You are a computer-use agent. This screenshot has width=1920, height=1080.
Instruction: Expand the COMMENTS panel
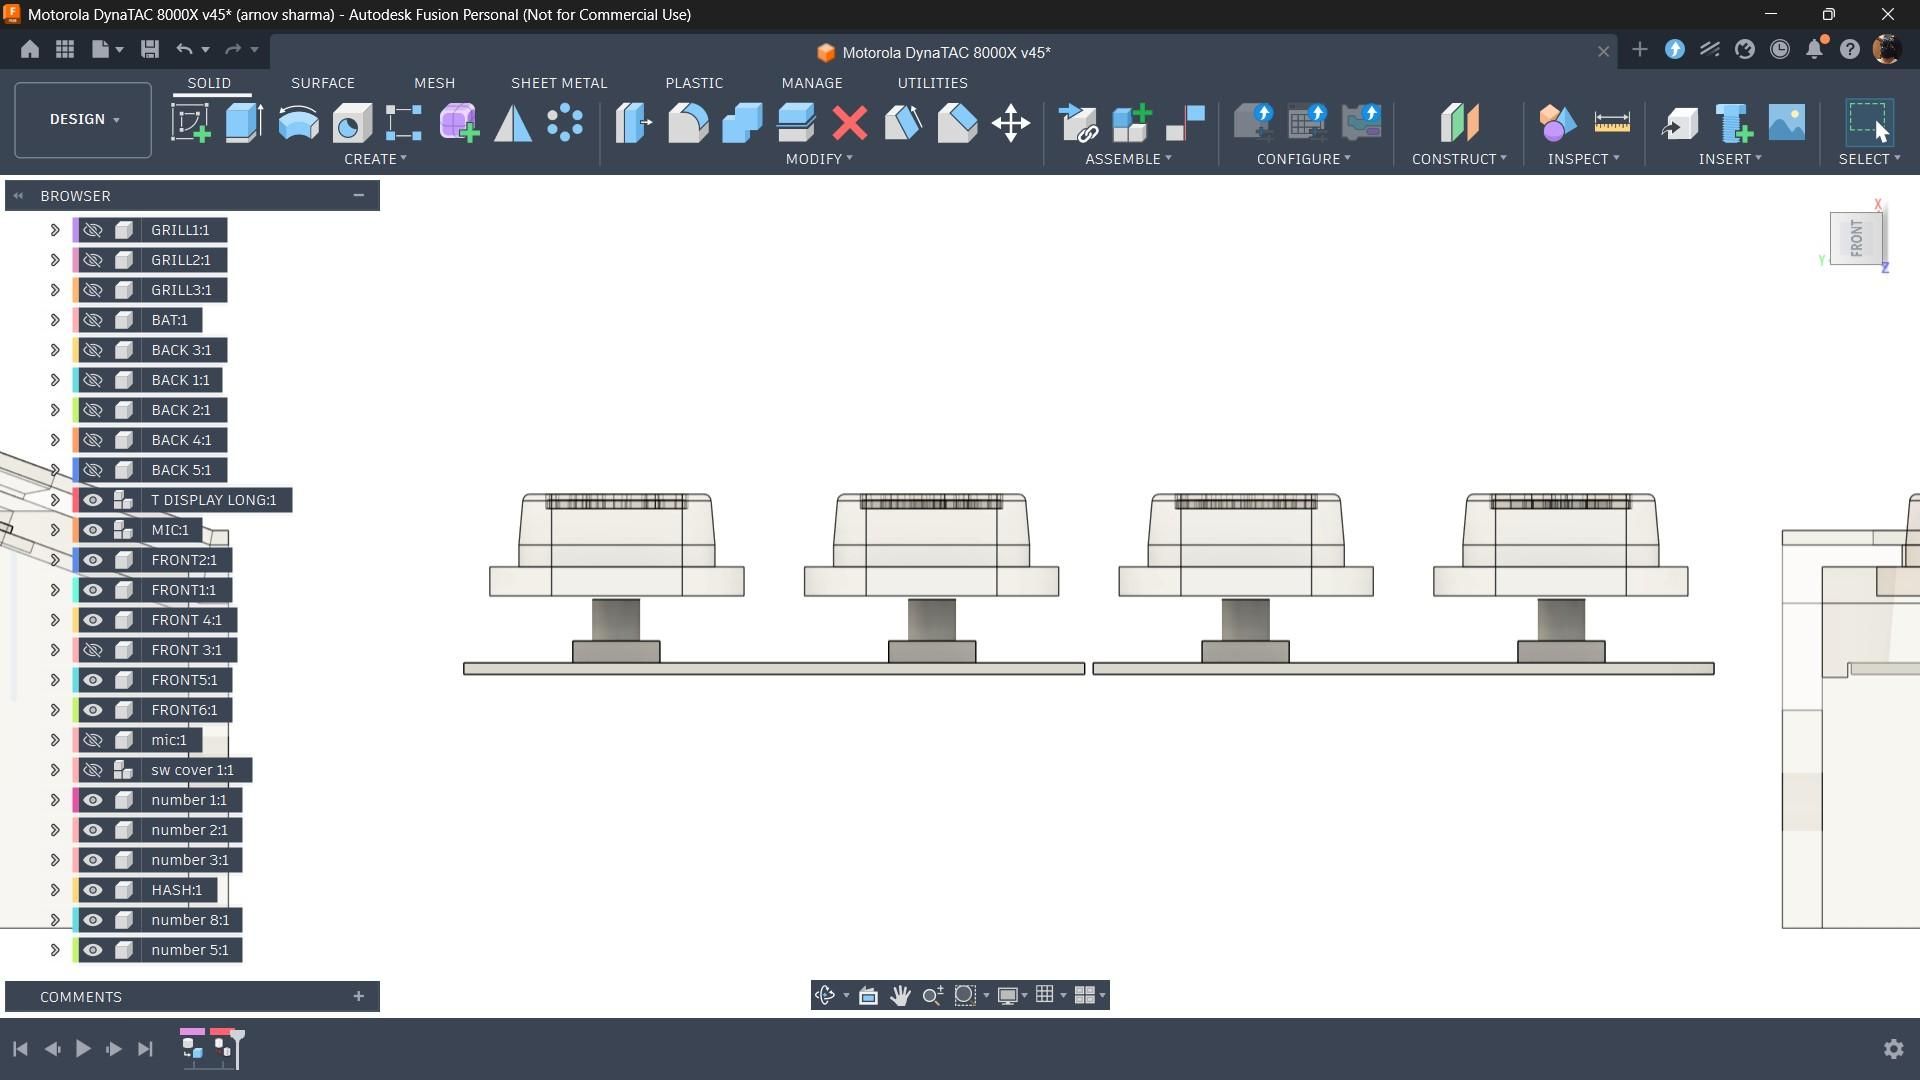[x=358, y=996]
